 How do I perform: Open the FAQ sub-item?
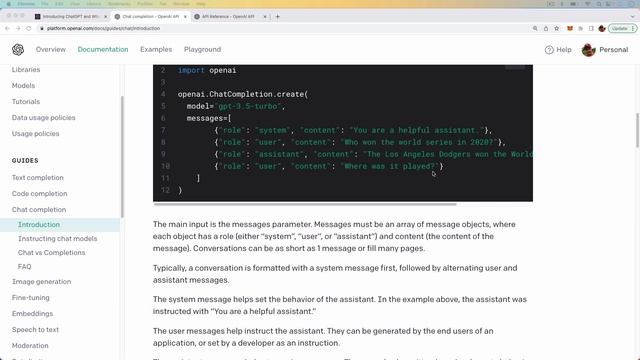(24, 267)
